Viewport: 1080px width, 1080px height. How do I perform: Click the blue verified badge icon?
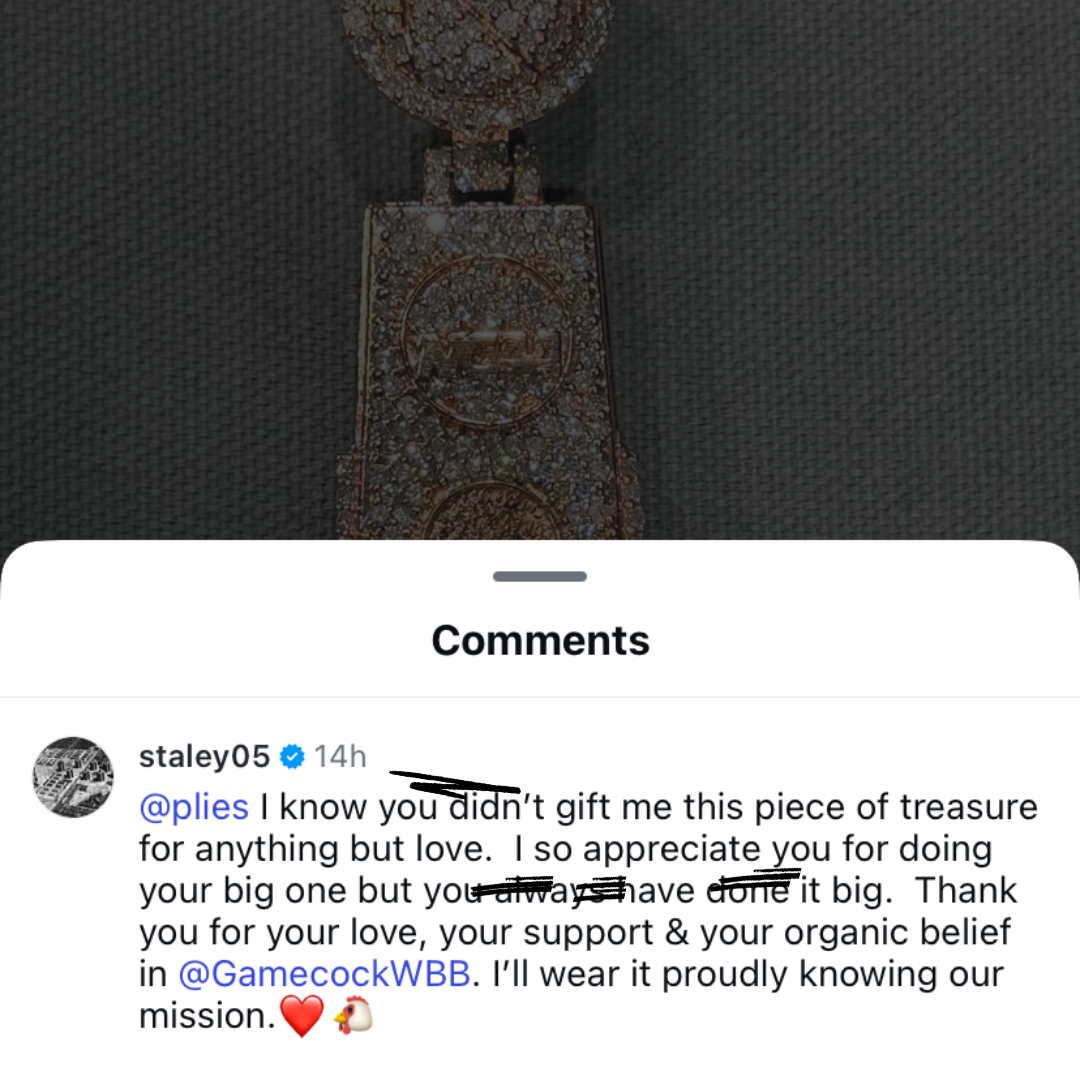[x=292, y=757]
